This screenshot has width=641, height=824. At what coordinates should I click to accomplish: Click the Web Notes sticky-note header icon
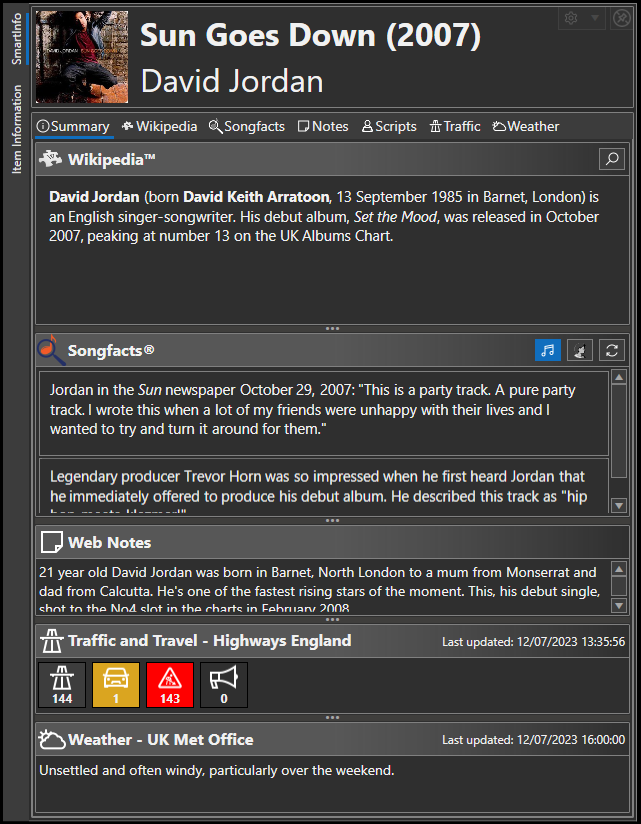51,542
